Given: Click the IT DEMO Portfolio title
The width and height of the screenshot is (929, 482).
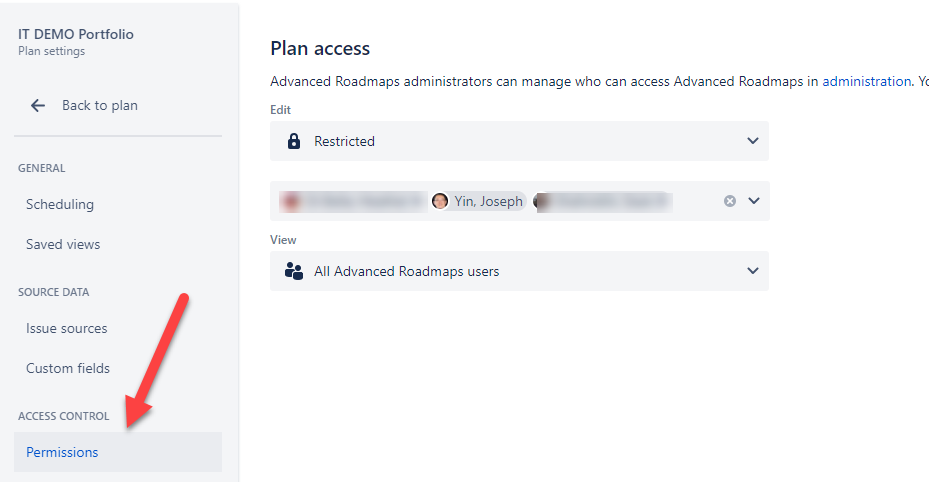Looking at the screenshot, I should pos(76,34).
